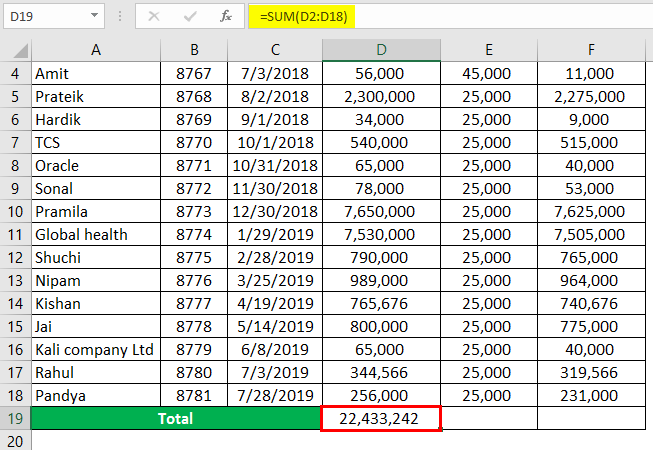Click the total cell 22,433,242
This screenshot has width=653, height=450.
[381, 418]
